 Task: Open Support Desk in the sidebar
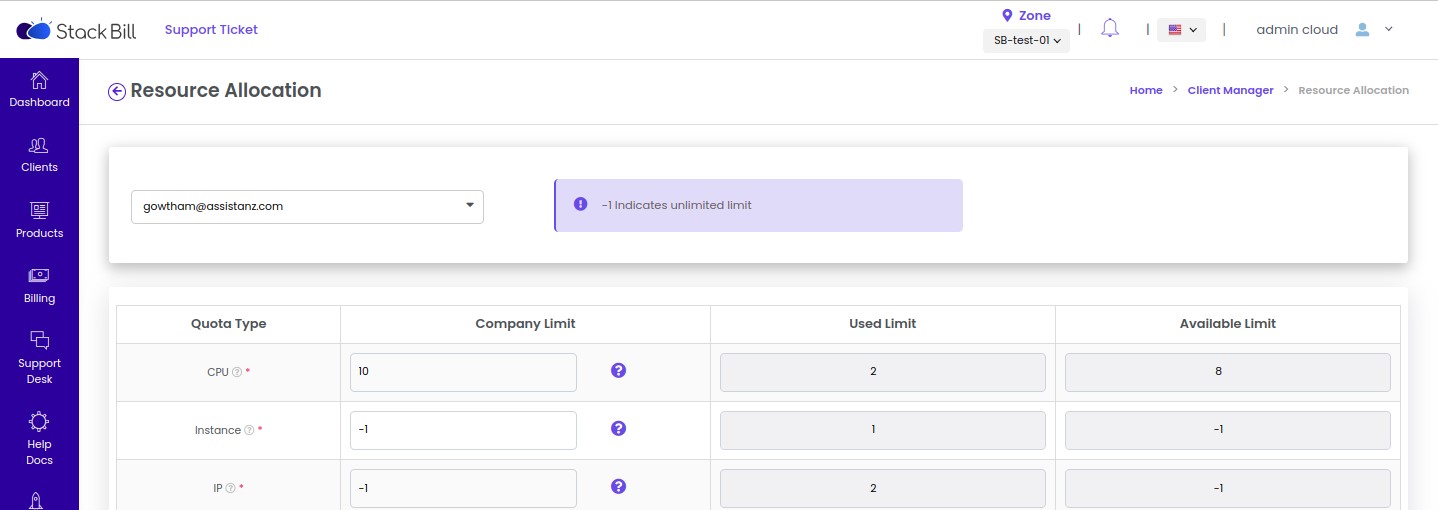pos(39,358)
